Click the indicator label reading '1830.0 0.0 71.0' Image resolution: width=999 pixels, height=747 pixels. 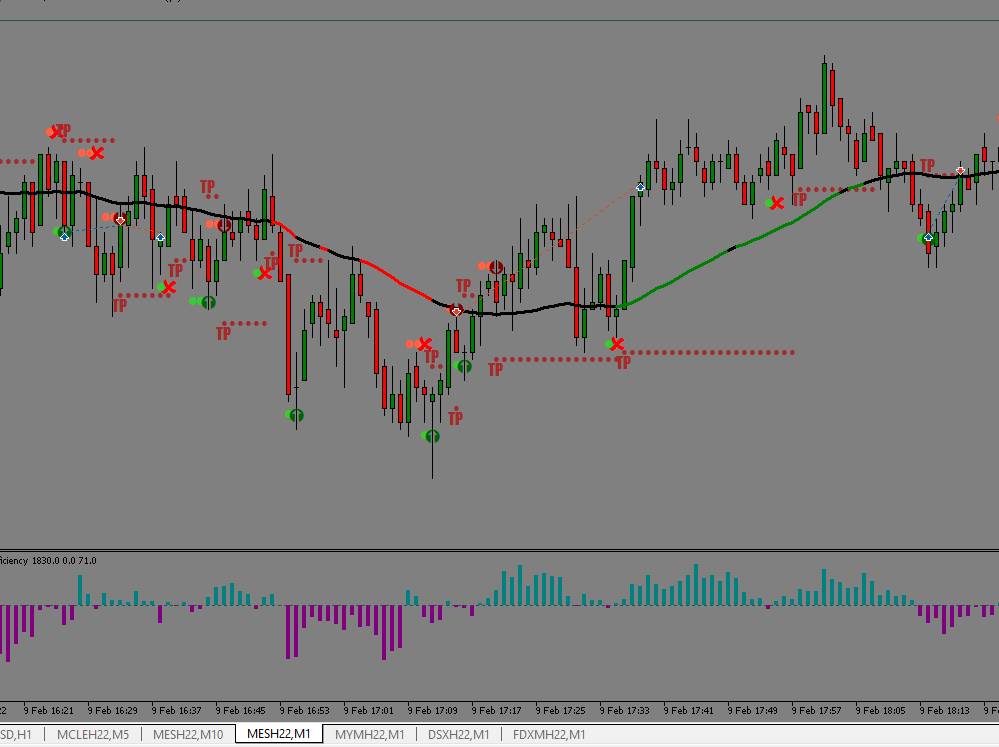[x=64, y=561]
